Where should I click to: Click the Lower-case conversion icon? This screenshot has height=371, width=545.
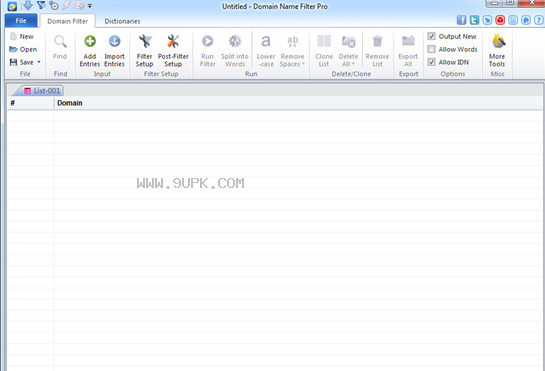pyautogui.click(x=266, y=41)
